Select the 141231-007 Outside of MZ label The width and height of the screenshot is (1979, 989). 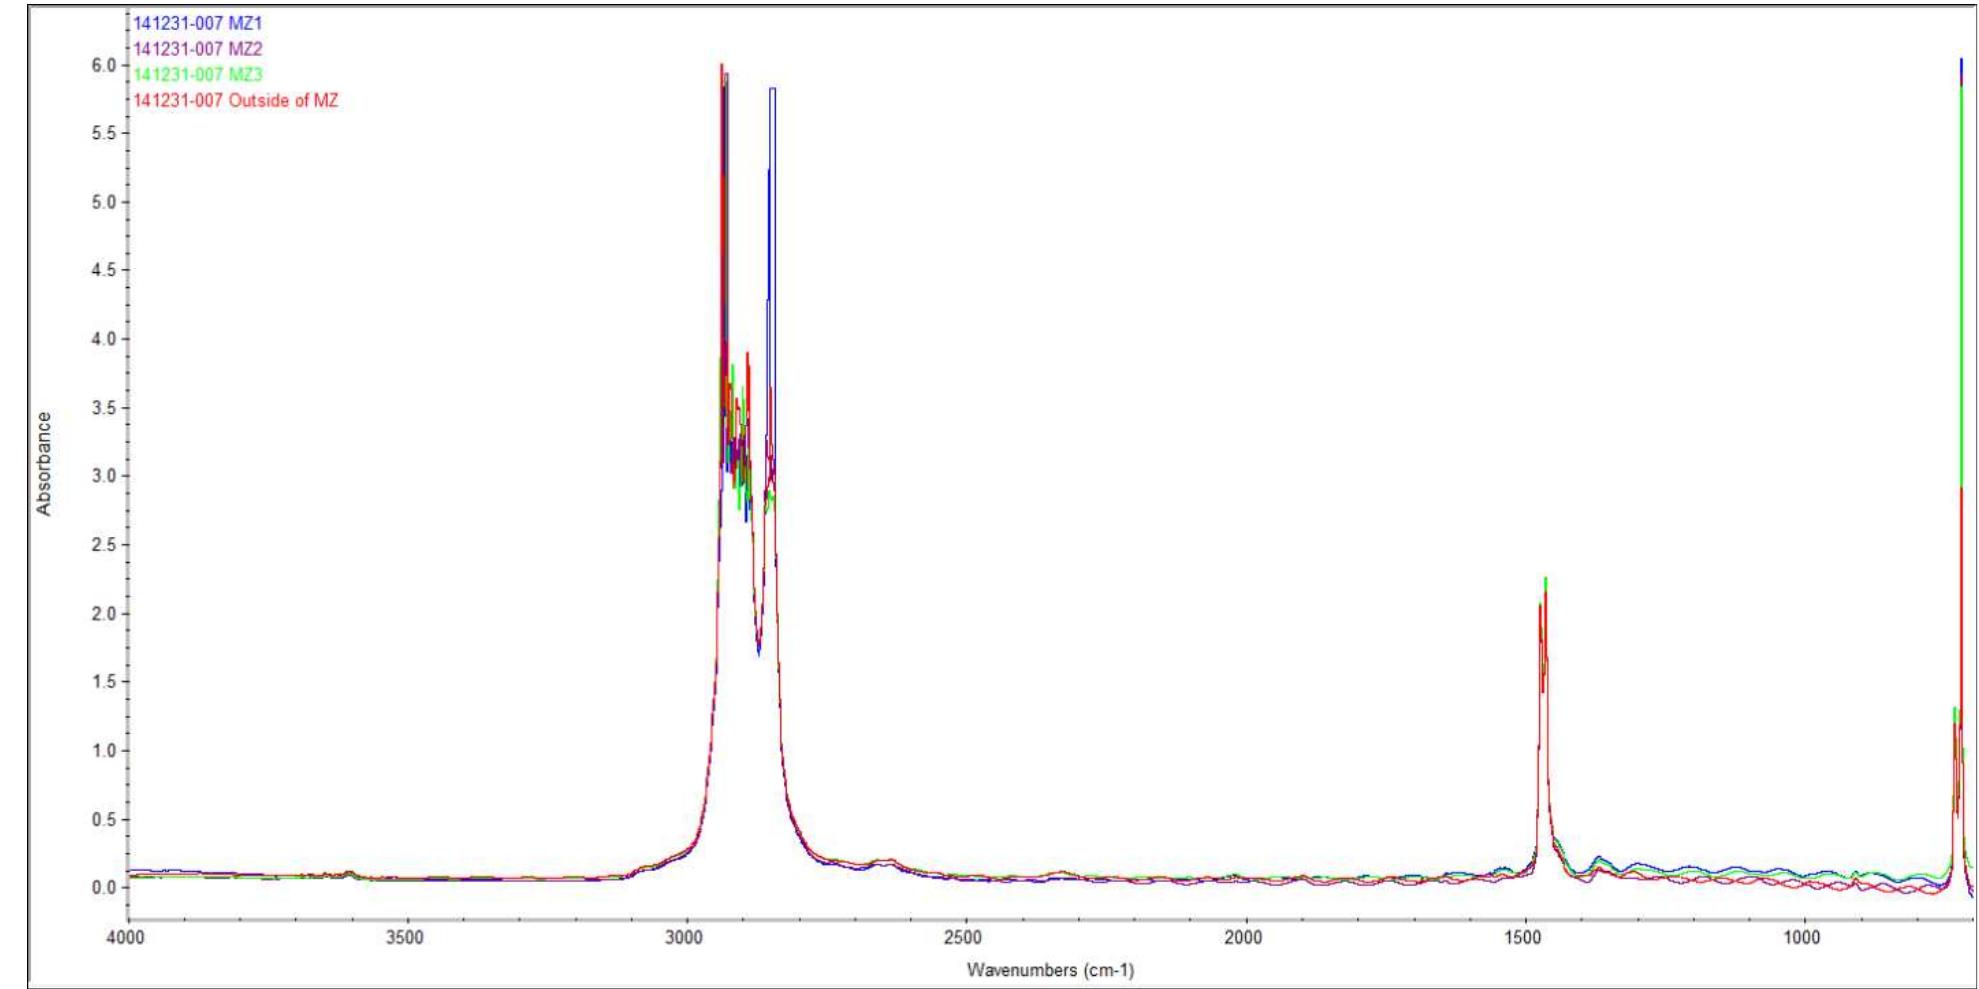(x=236, y=101)
